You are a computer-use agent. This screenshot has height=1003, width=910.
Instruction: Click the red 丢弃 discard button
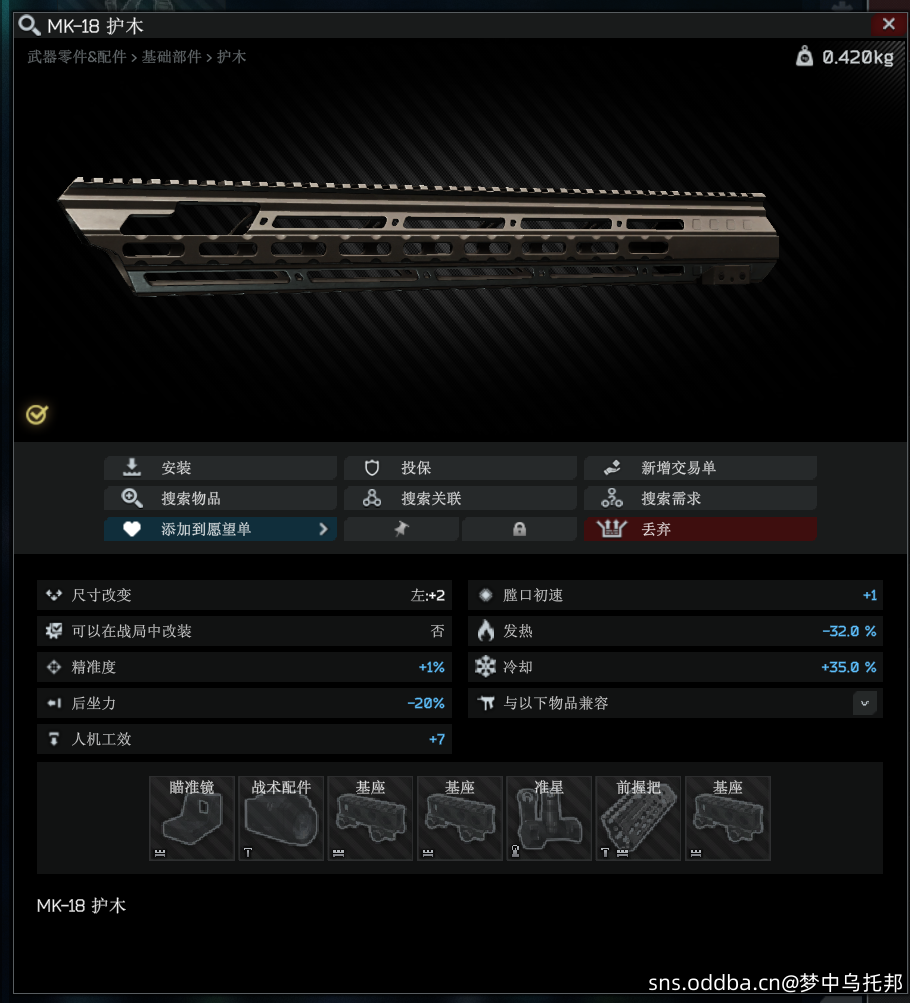click(x=700, y=529)
